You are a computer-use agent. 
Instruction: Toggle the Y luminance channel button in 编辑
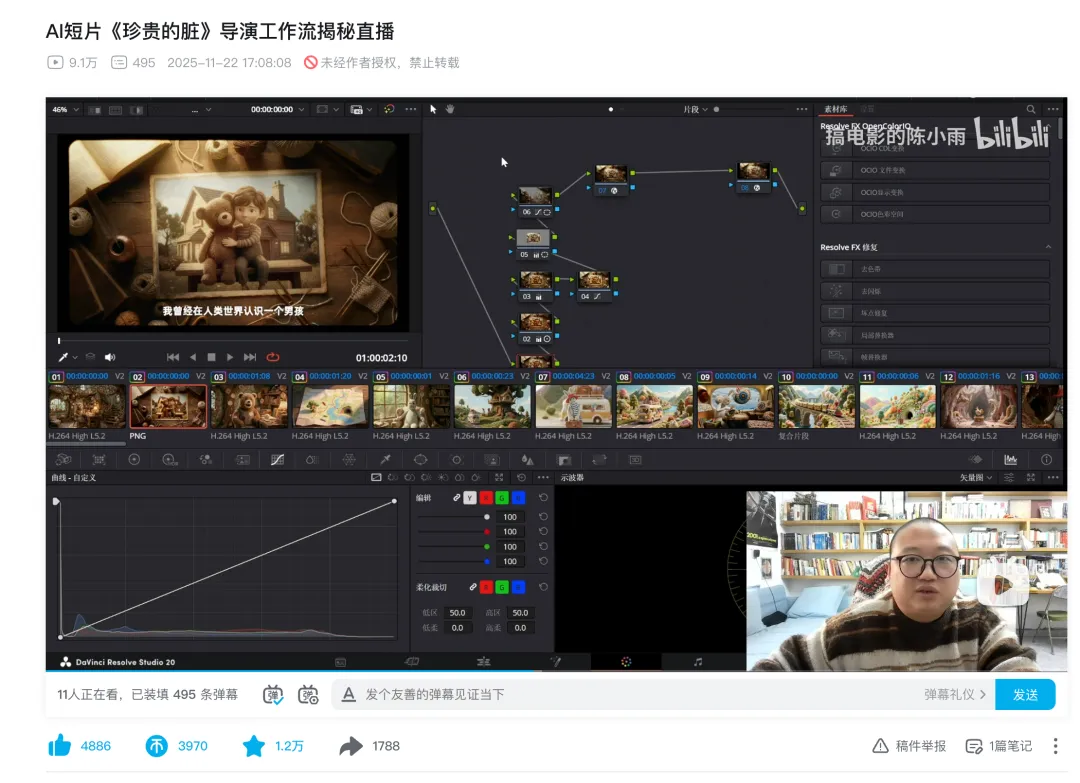pos(470,497)
